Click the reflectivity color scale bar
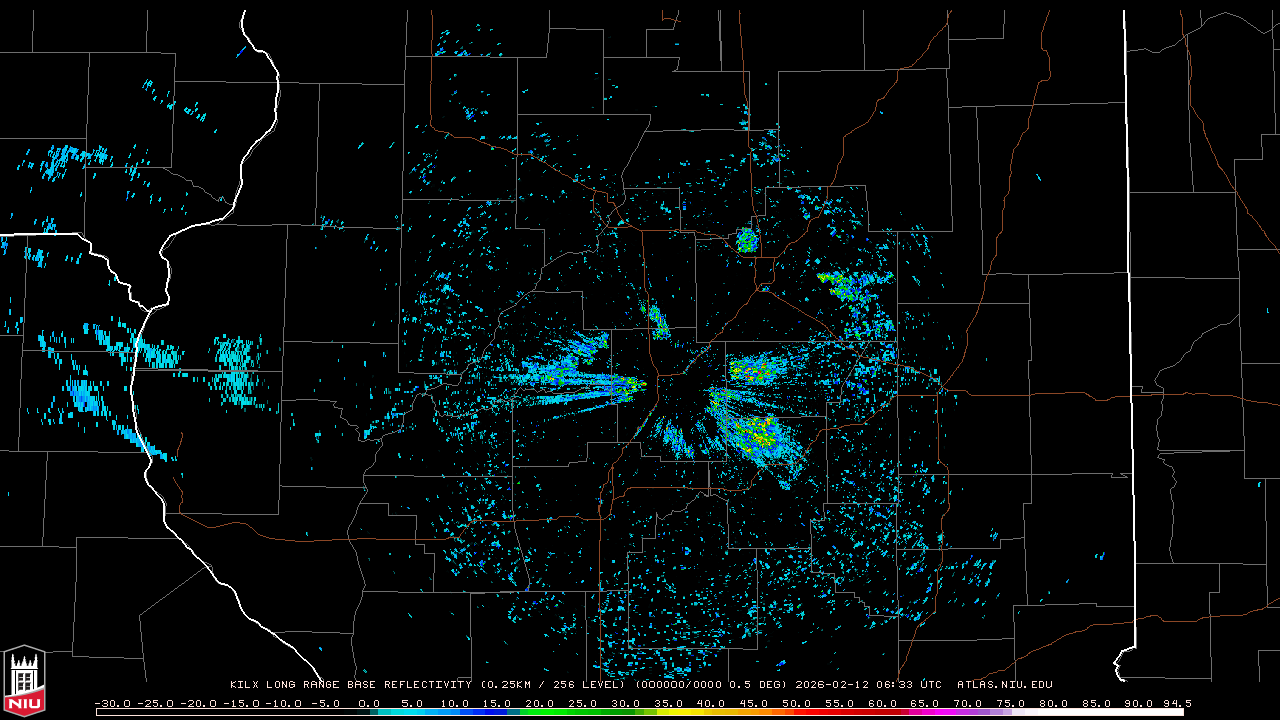 pos(640,712)
